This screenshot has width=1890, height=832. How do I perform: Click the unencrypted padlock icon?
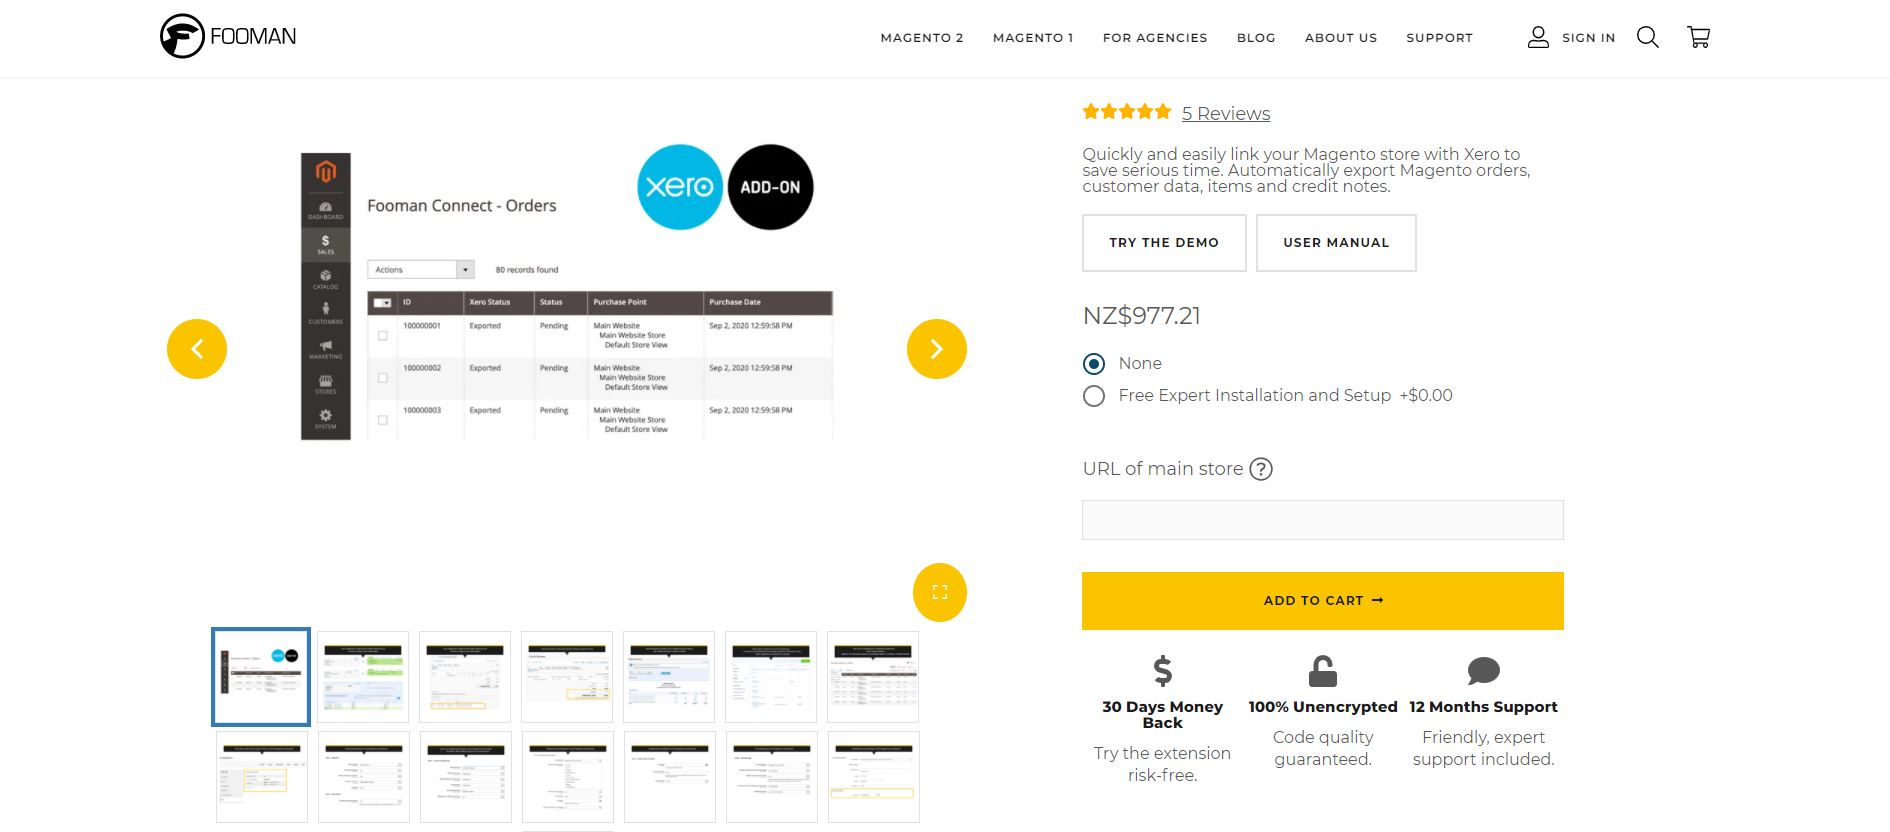(1323, 670)
